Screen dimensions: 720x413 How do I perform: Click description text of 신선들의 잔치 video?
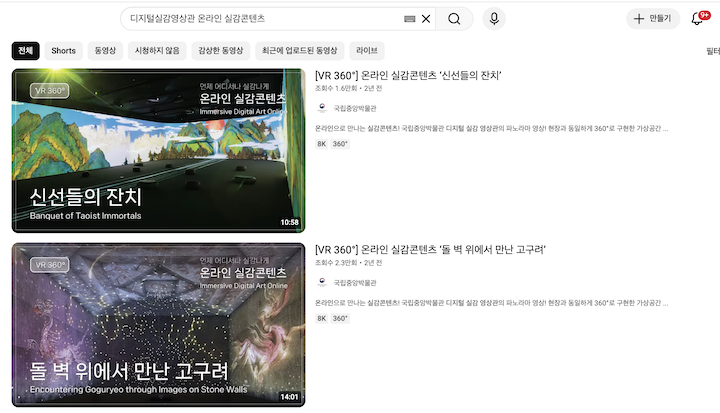491,129
